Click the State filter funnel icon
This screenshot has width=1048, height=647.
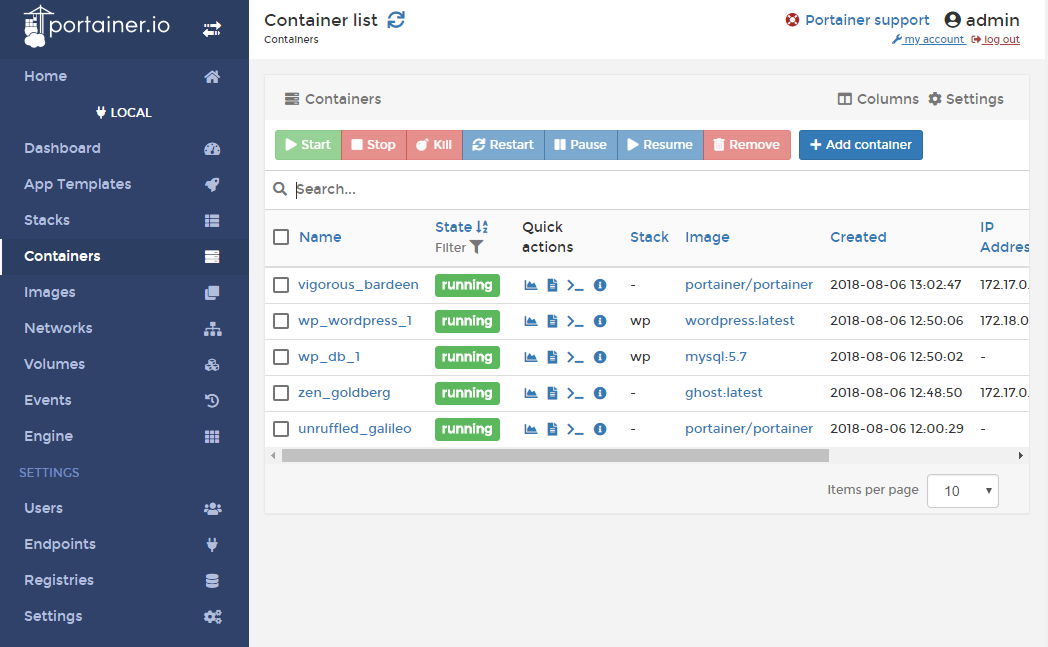477,247
